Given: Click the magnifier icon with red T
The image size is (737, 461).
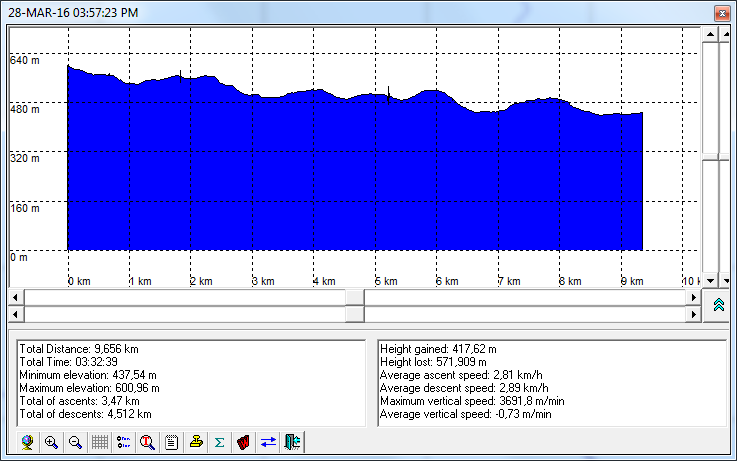Looking at the screenshot, I should click(x=148, y=442).
